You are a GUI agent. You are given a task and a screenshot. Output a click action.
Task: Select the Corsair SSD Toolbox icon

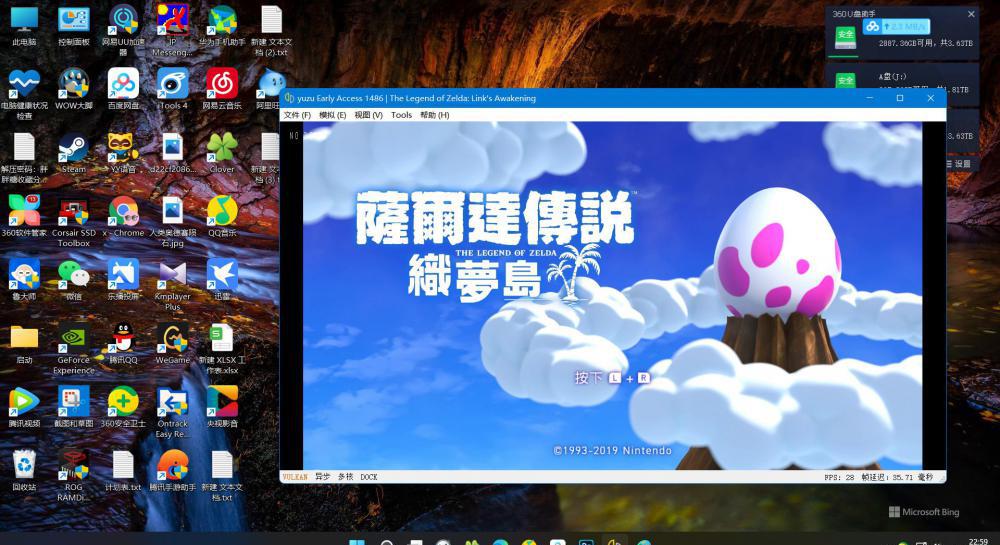point(74,222)
